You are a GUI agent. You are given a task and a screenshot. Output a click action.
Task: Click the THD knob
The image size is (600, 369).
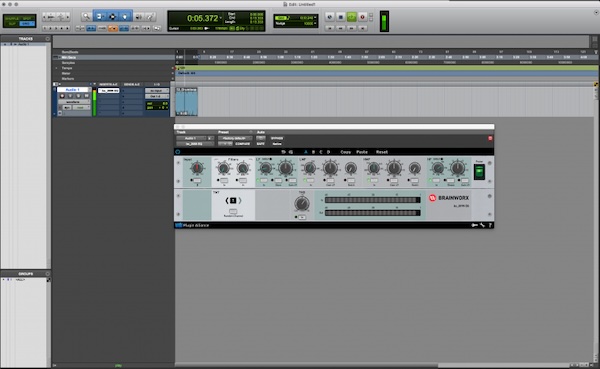click(302, 203)
